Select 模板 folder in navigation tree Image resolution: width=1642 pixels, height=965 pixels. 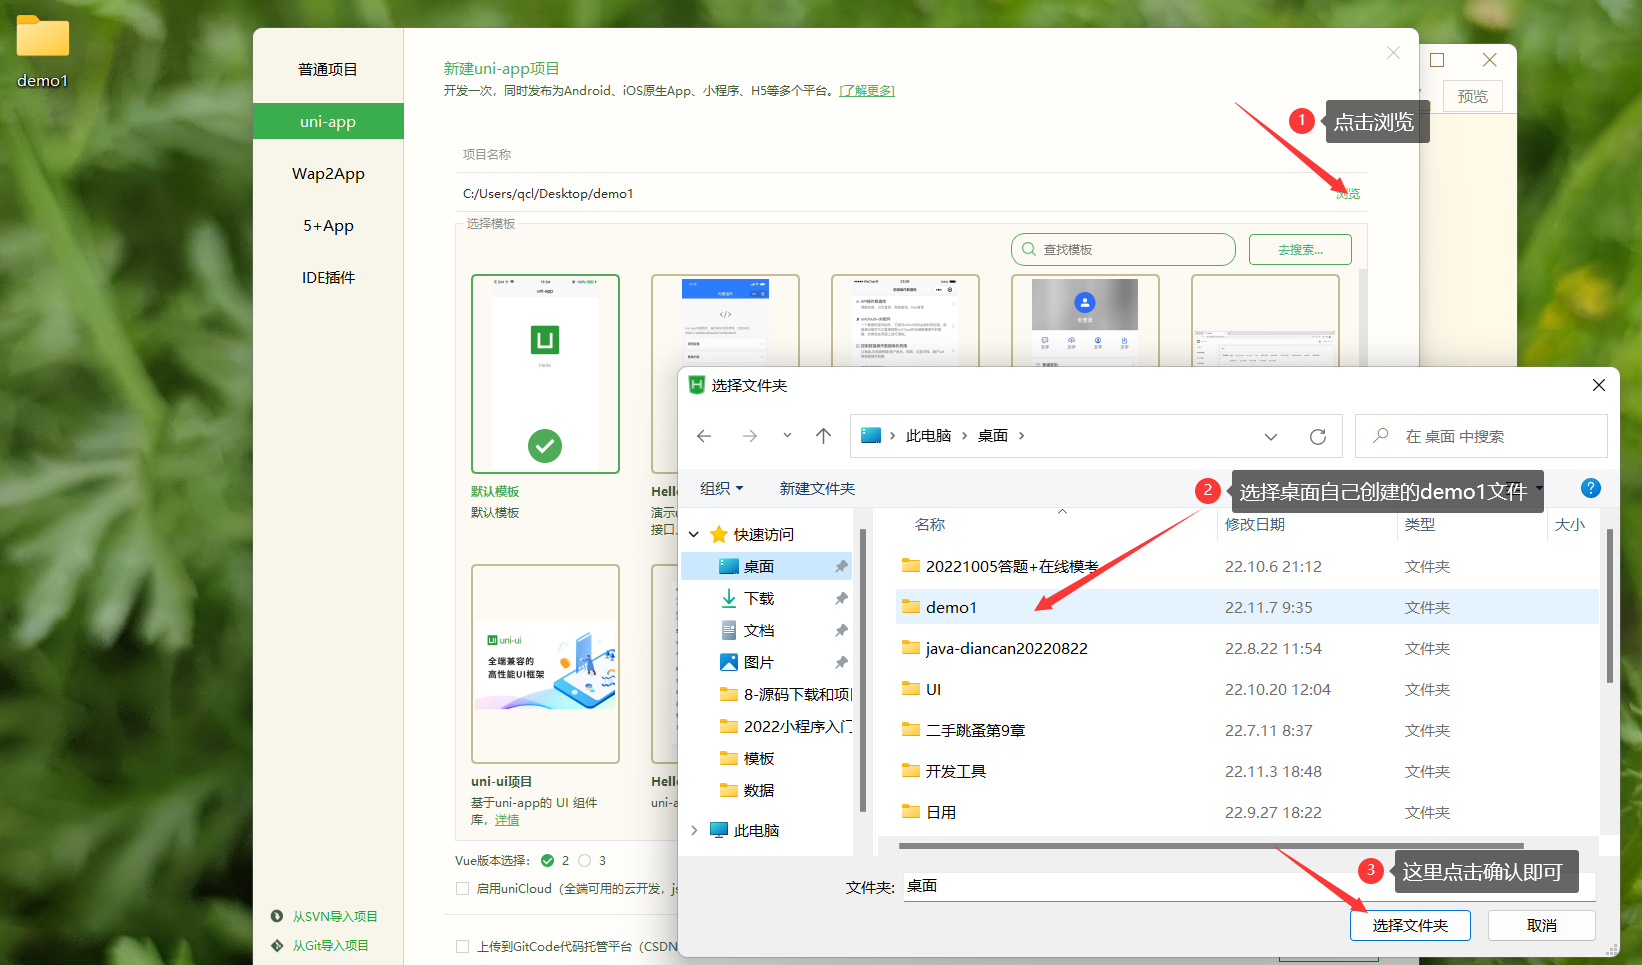[747, 758]
